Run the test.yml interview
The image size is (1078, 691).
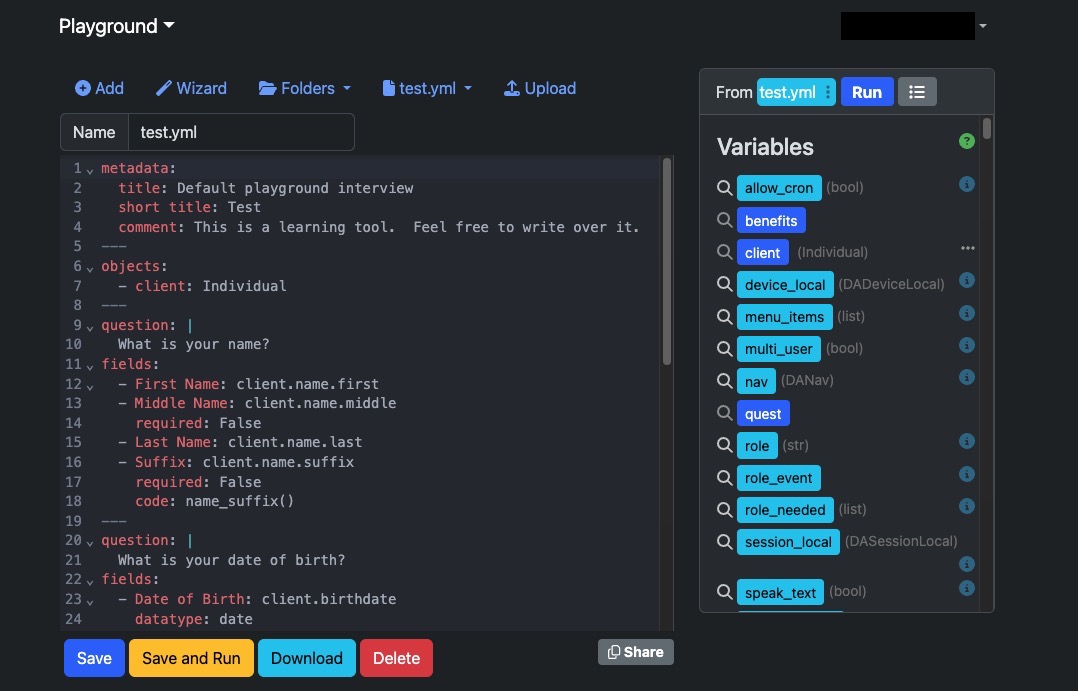point(866,91)
